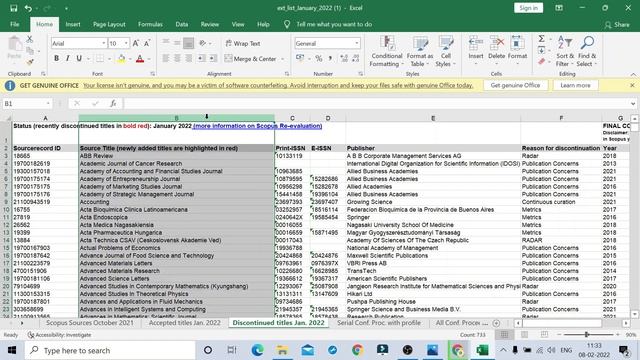This screenshot has height=360, width=640.
Task: Toggle Align Left for cell text
Action: pyautogui.click(x=165, y=58)
